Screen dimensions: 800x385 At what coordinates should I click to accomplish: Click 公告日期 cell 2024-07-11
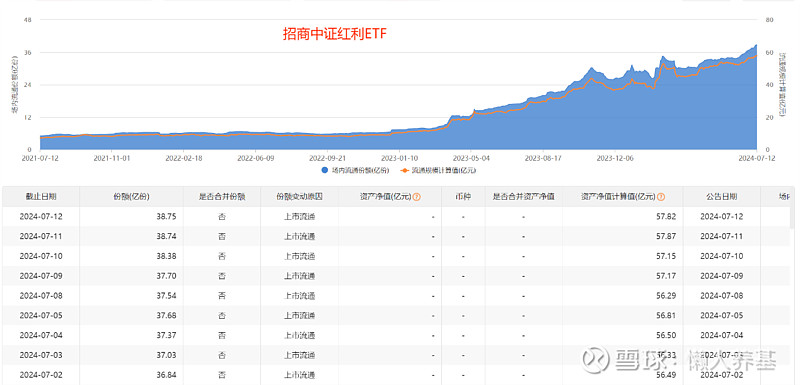721,237
